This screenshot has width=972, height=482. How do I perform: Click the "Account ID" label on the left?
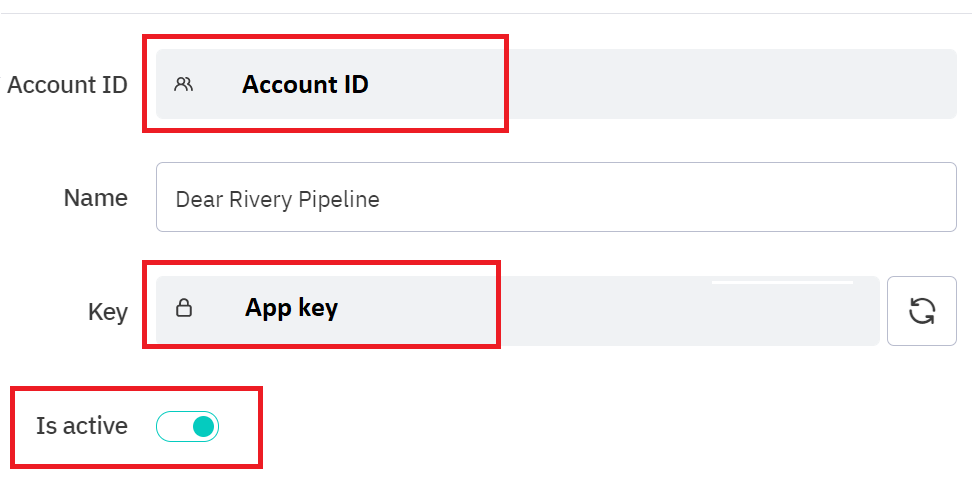pyautogui.click(x=67, y=85)
